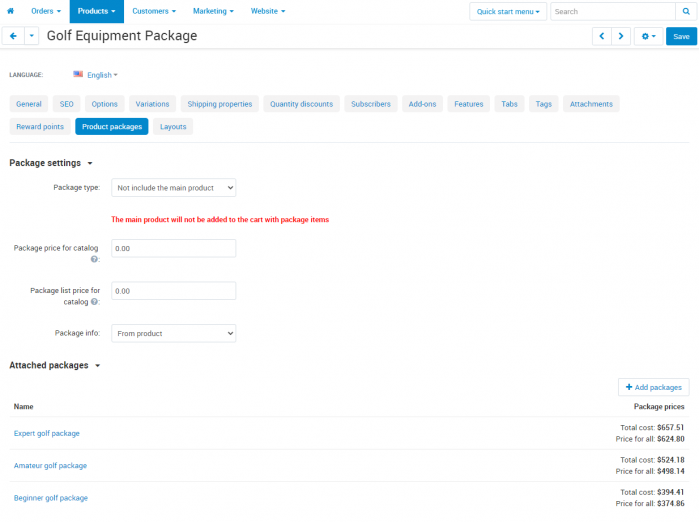Open the Customers menu
700x522 pixels.
click(154, 11)
